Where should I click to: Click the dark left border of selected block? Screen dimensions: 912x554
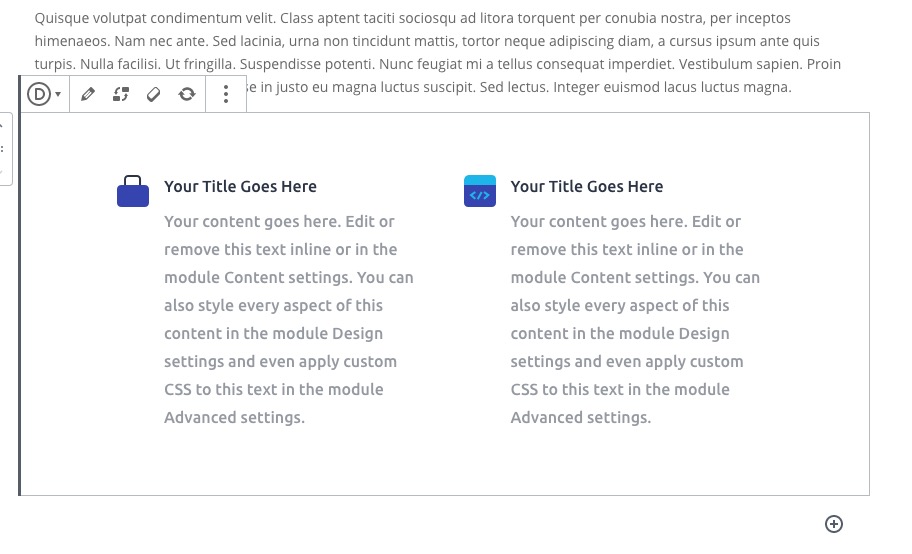tap(19, 300)
